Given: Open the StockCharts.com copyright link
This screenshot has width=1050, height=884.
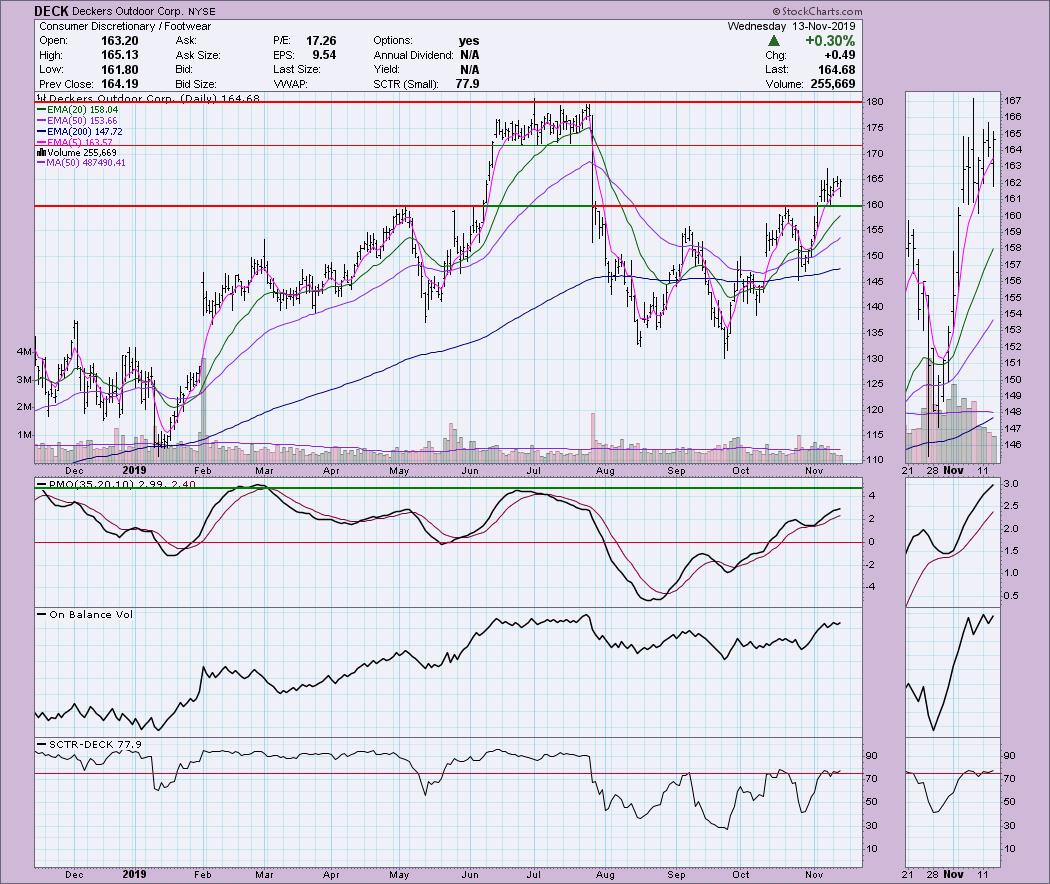Looking at the screenshot, I should tap(817, 11).
